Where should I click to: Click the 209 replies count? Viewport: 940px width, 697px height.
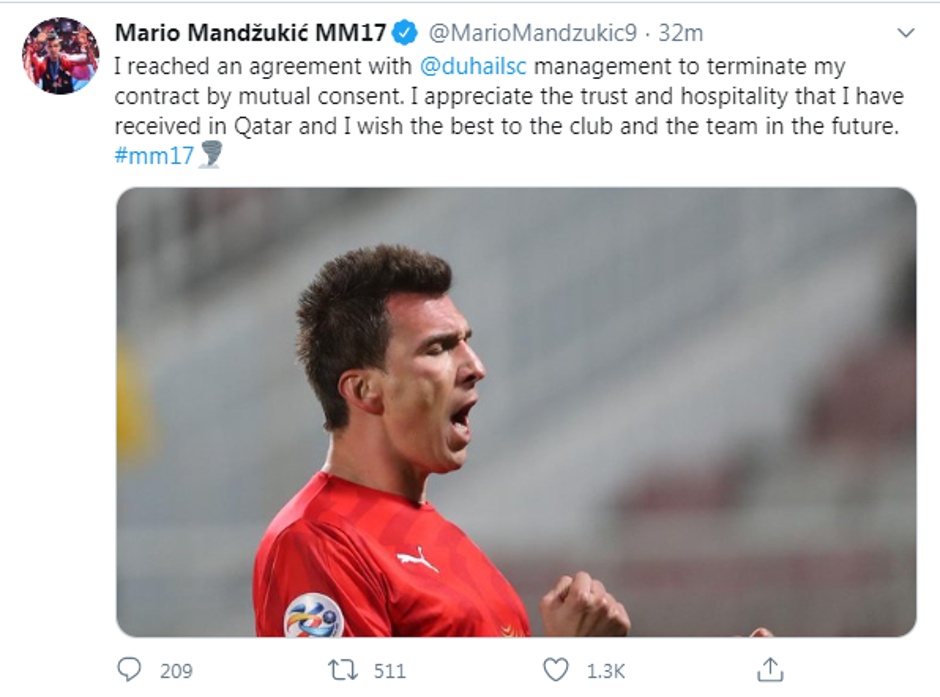coord(176,671)
